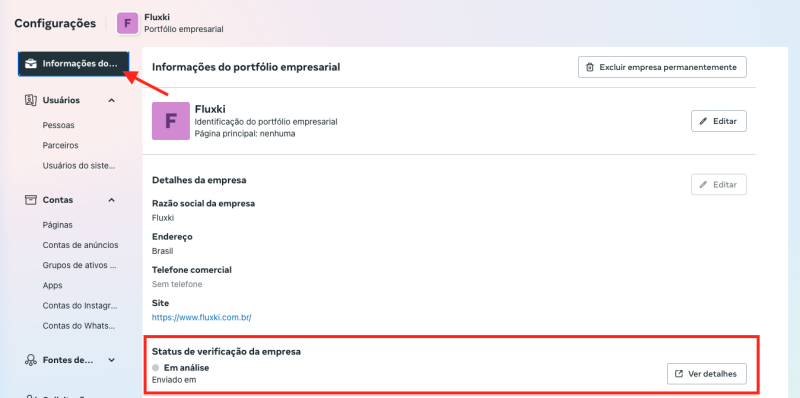Click the trash icon on Excluir empresa button
The width and height of the screenshot is (800, 398).
point(590,67)
